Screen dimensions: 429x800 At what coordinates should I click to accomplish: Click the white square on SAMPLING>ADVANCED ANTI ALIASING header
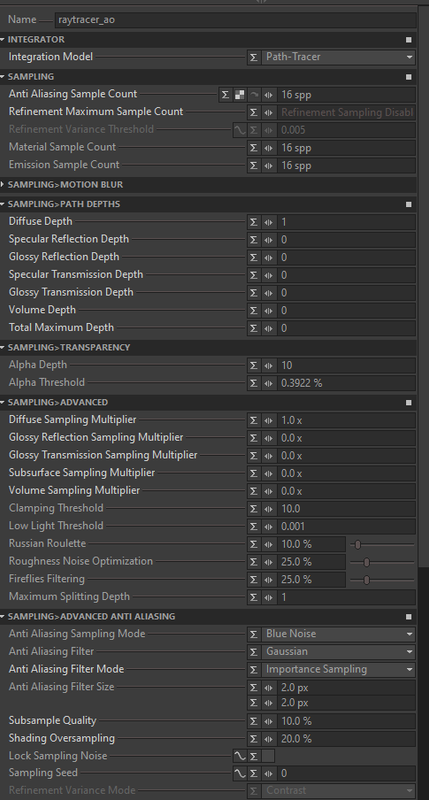click(x=409, y=617)
